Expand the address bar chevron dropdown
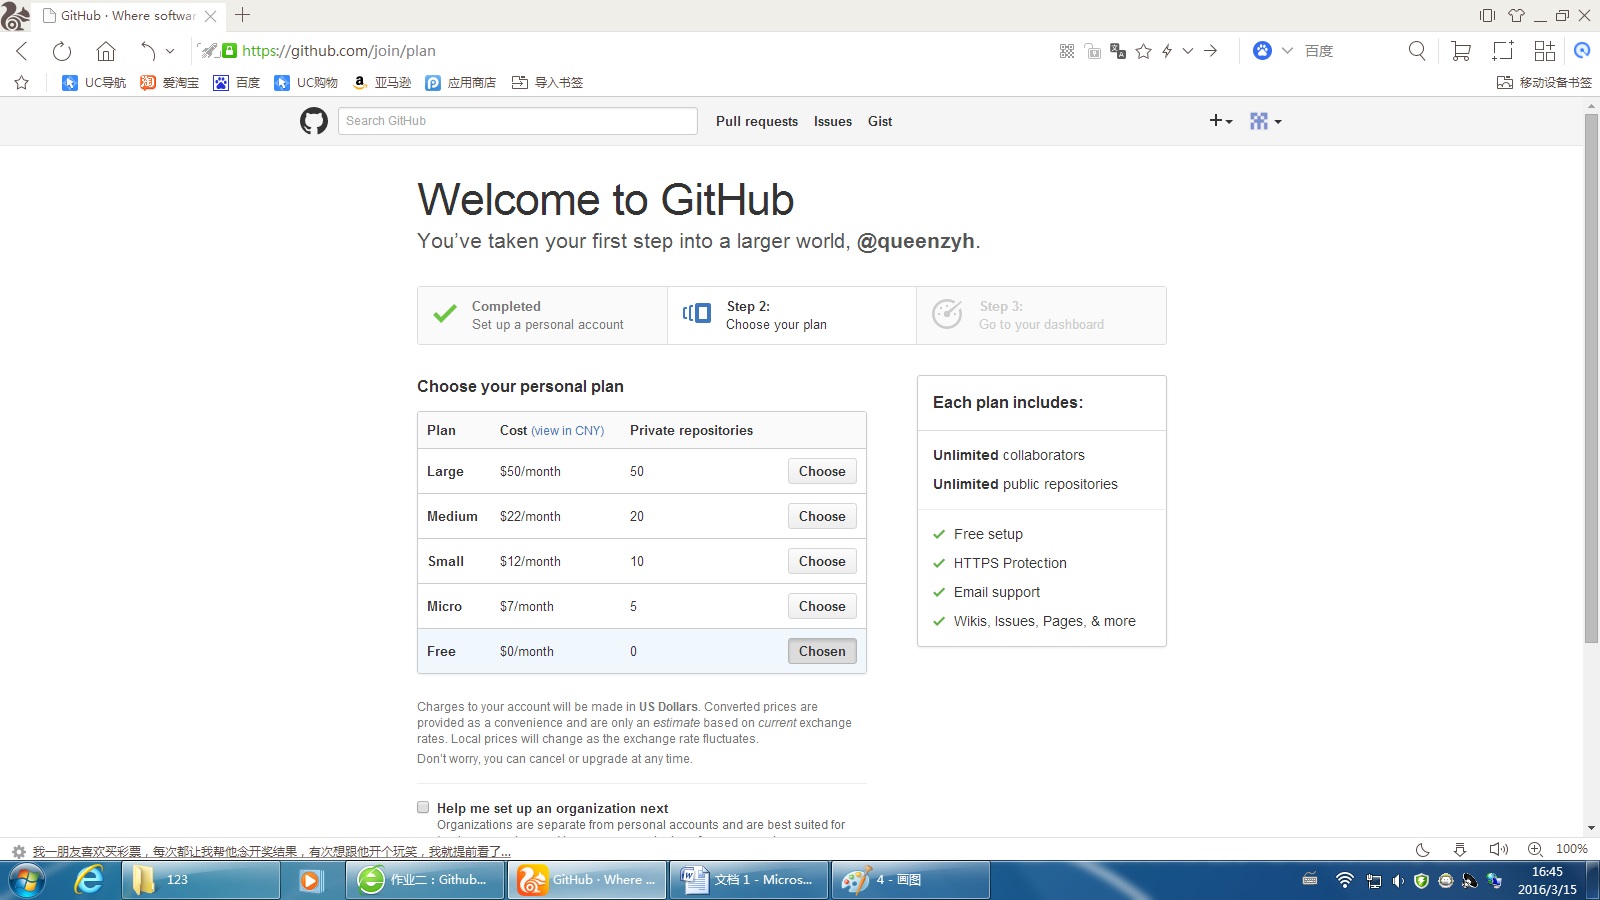1600x900 pixels. 1188,51
